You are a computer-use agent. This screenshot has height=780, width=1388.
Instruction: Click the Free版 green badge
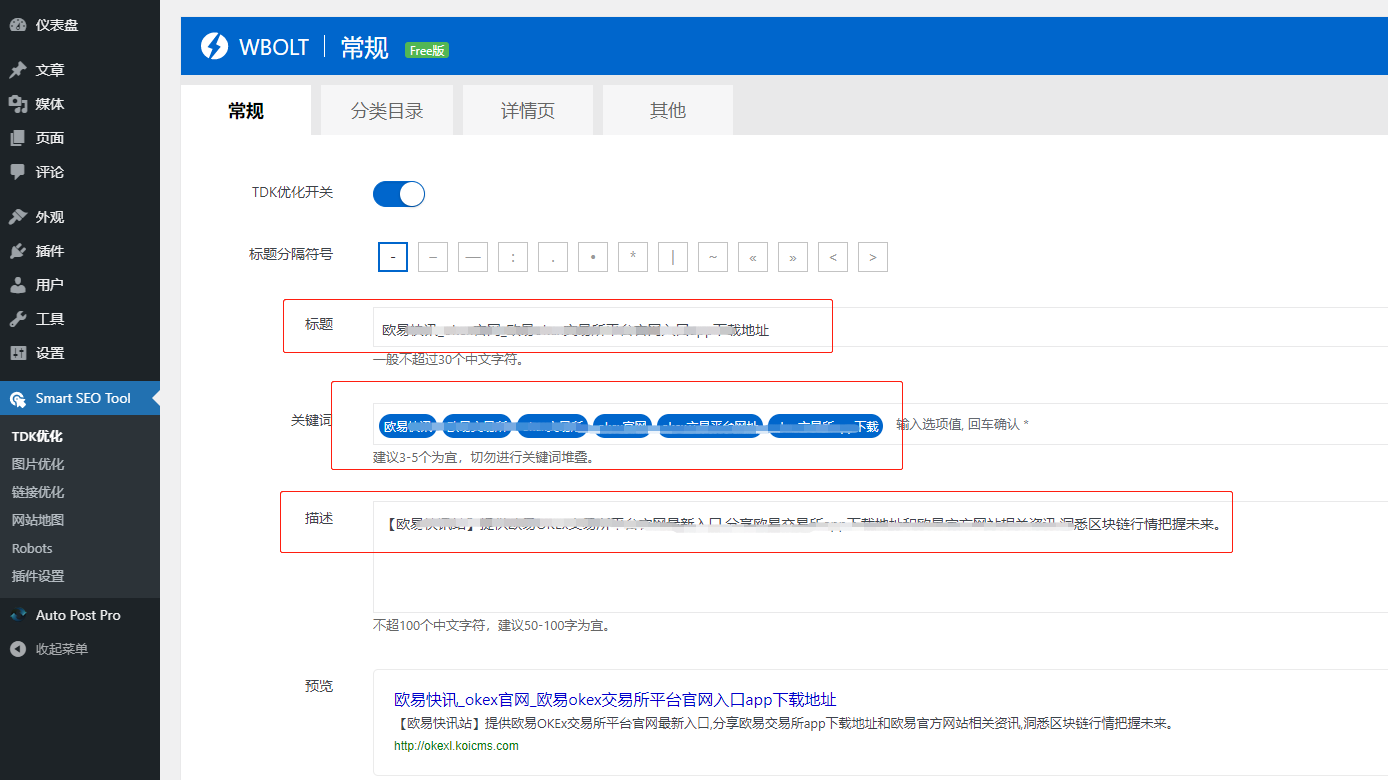[427, 50]
